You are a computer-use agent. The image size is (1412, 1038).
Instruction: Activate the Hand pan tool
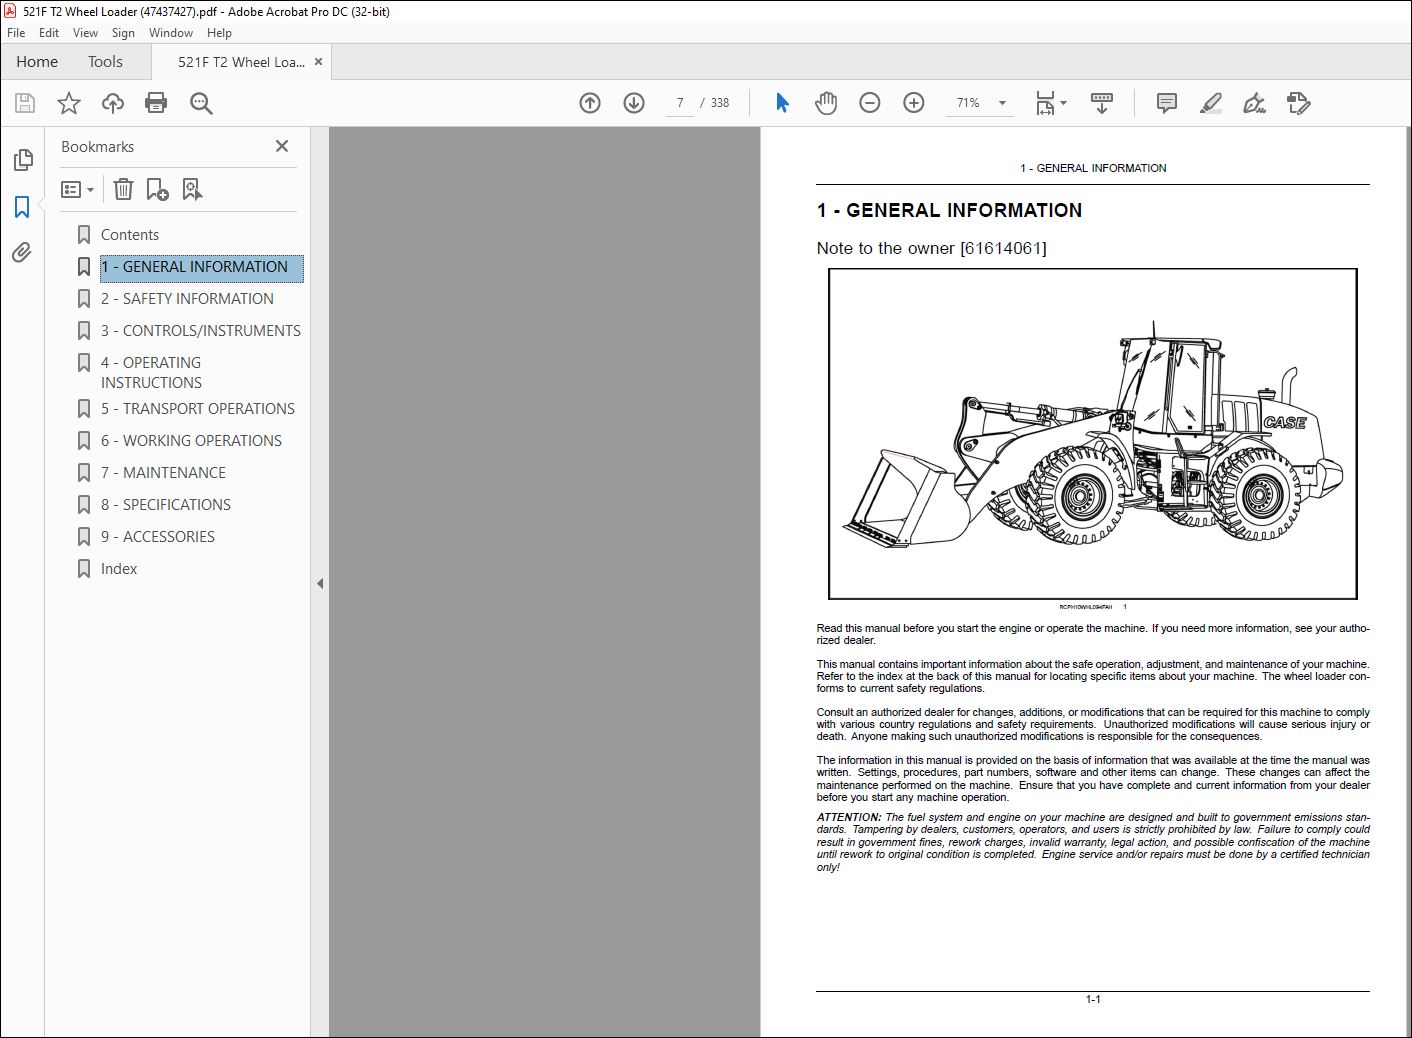point(826,103)
